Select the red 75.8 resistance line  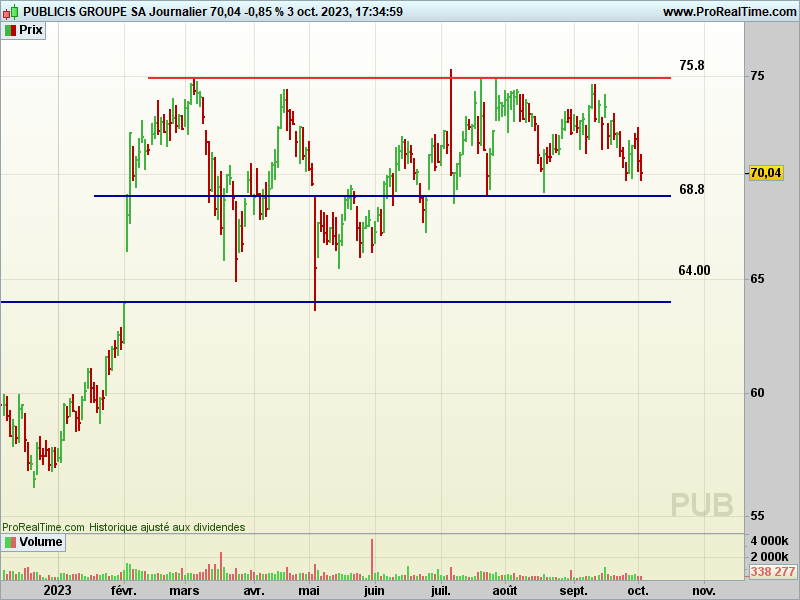[400, 78]
